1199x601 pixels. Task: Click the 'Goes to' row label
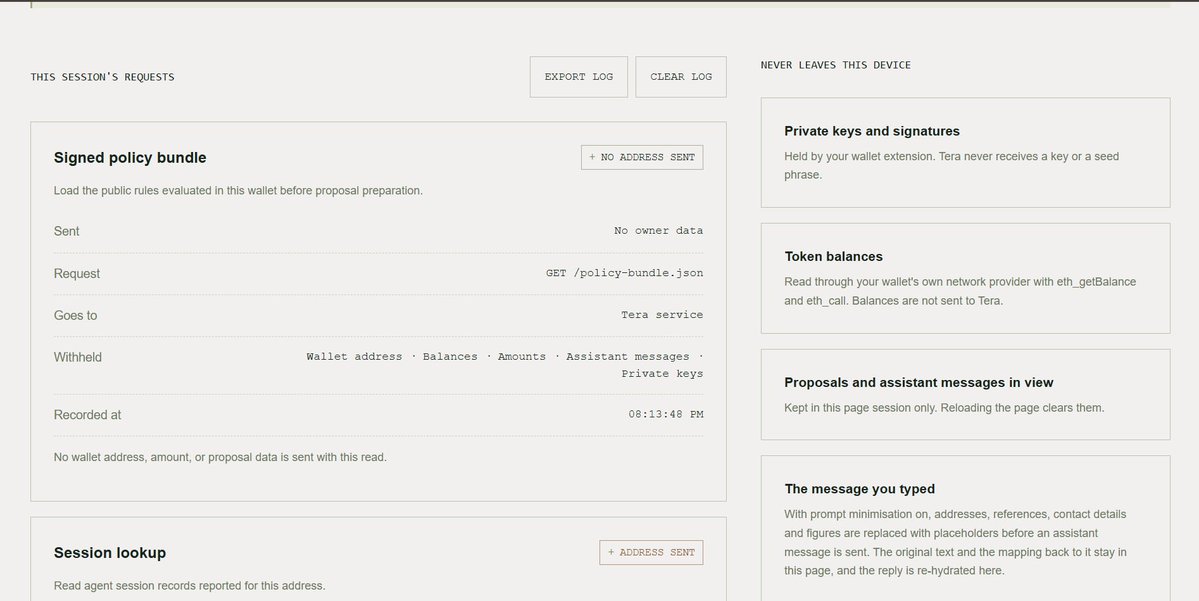[75, 316]
